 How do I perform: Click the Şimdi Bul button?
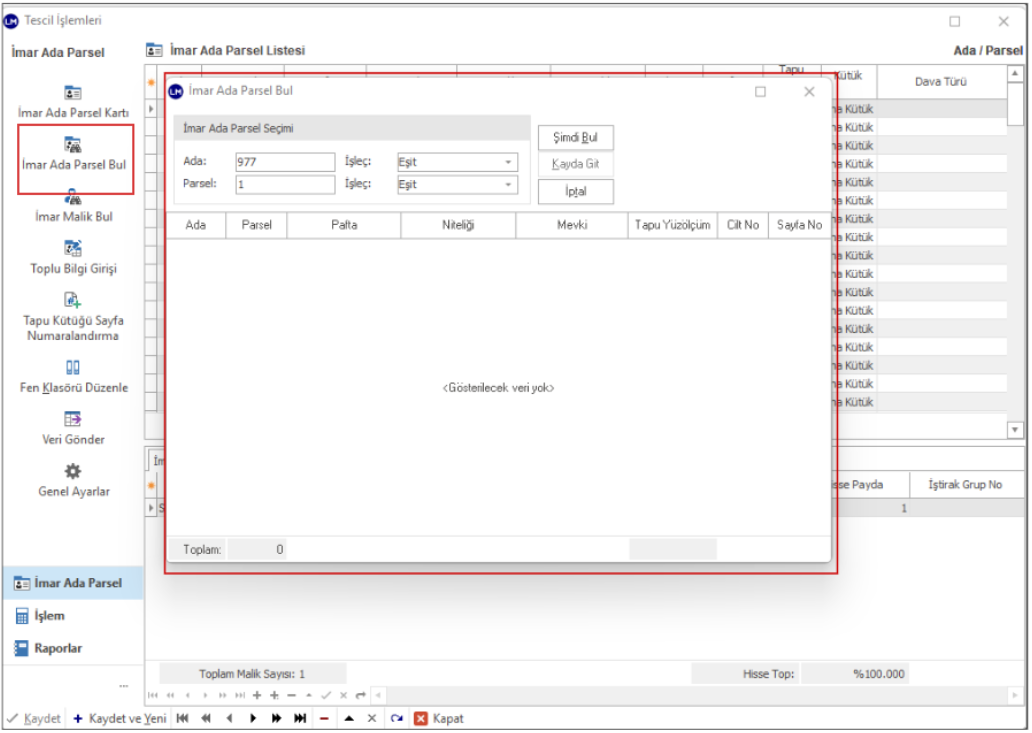click(x=575, y=138)
